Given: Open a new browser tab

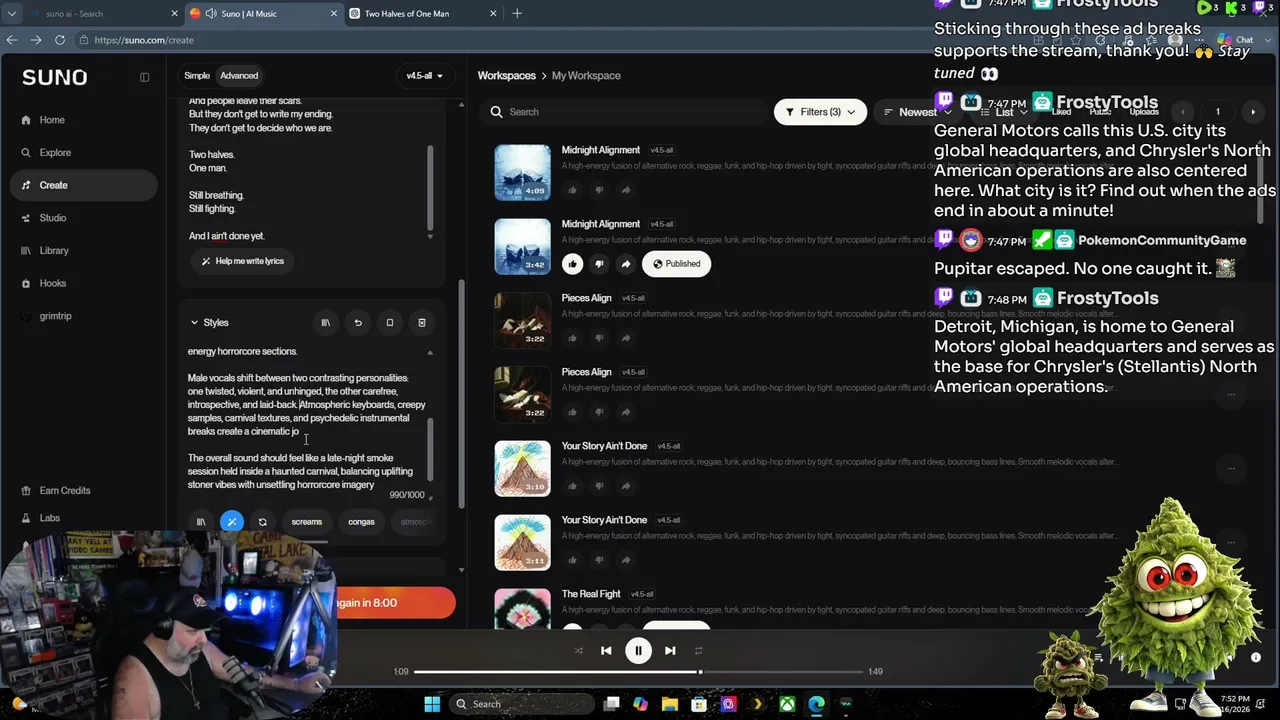Looking at the screenshot, I should 517,14.
